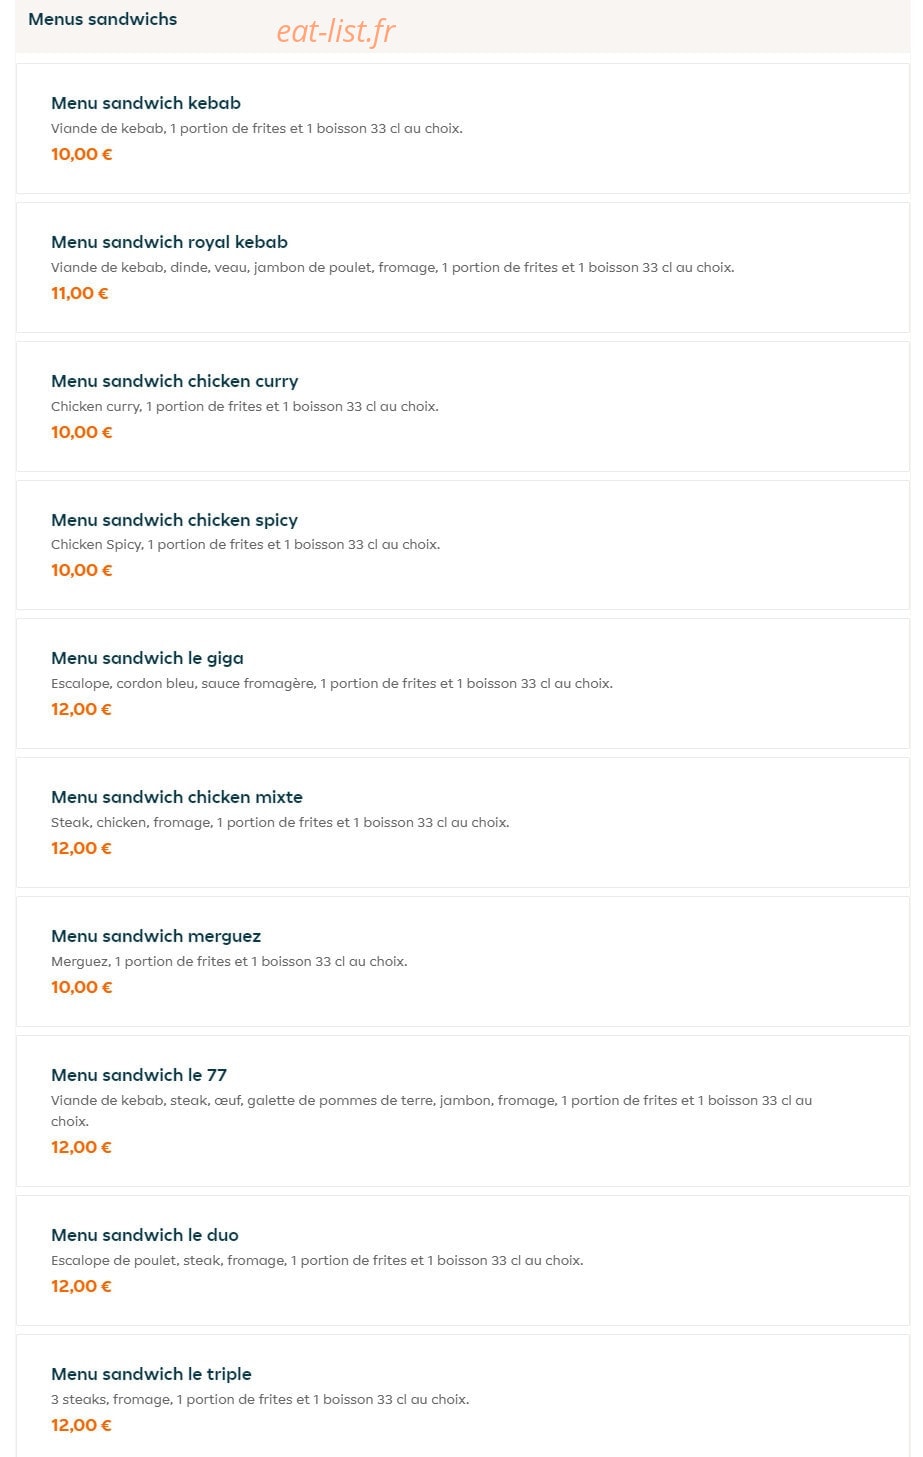Pick Menu sandwich chicken mixte
Screen dimensions: 923x1457
tap(462, 822)
